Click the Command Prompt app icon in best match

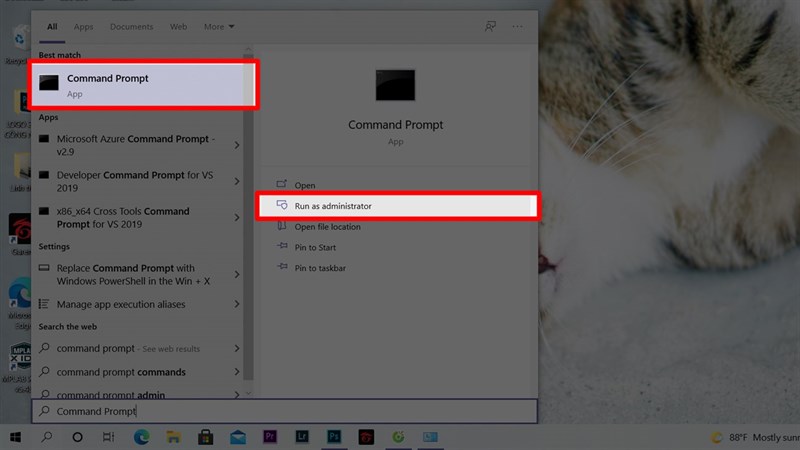(x=49, y=82)
